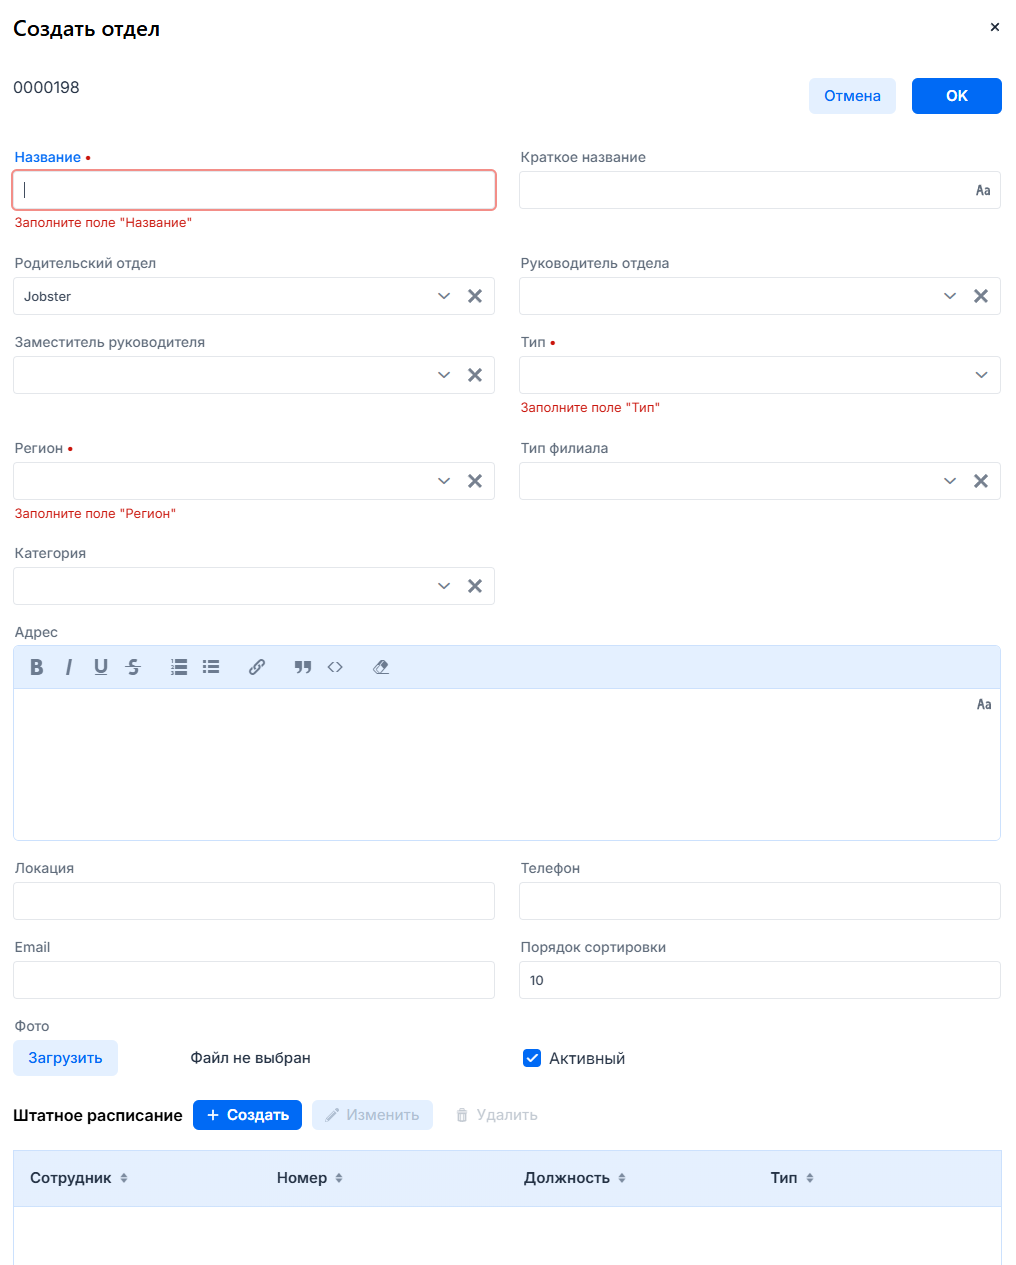This screenshot has width=1016, height=1265.
Task: Insert a blockquote in the address editor
Action: tap(303, 667)
